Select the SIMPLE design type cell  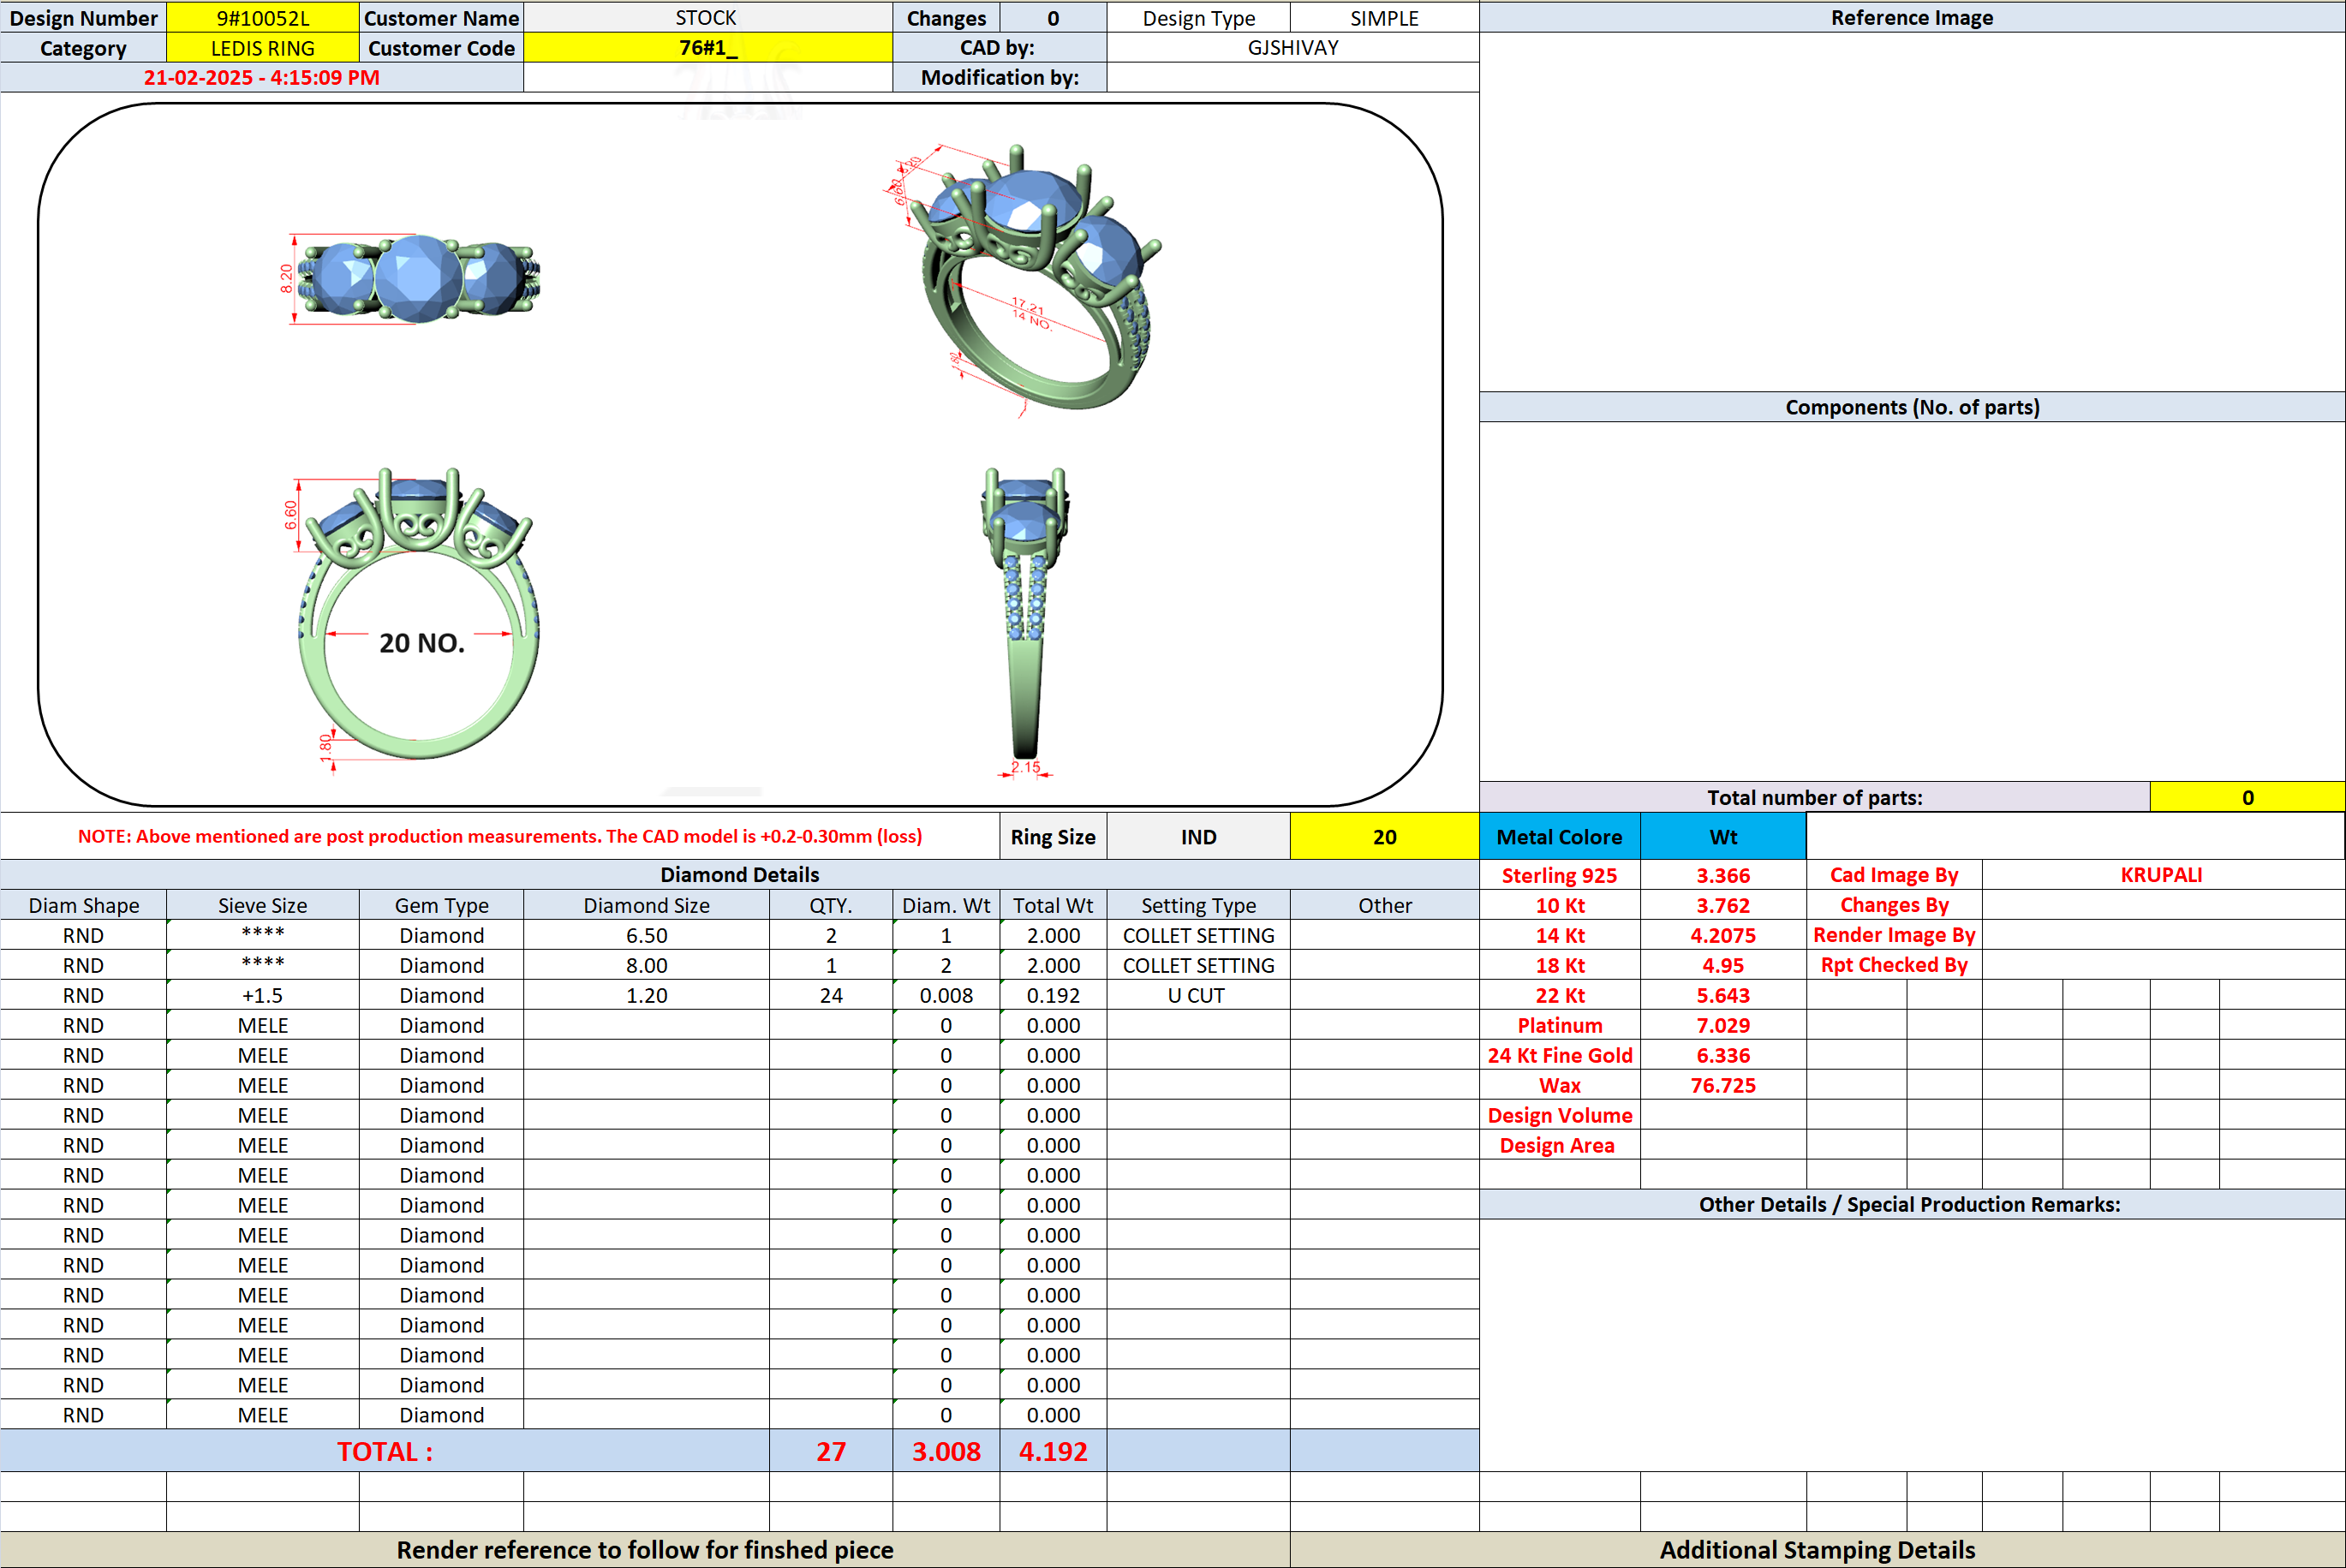[1385, 18]
